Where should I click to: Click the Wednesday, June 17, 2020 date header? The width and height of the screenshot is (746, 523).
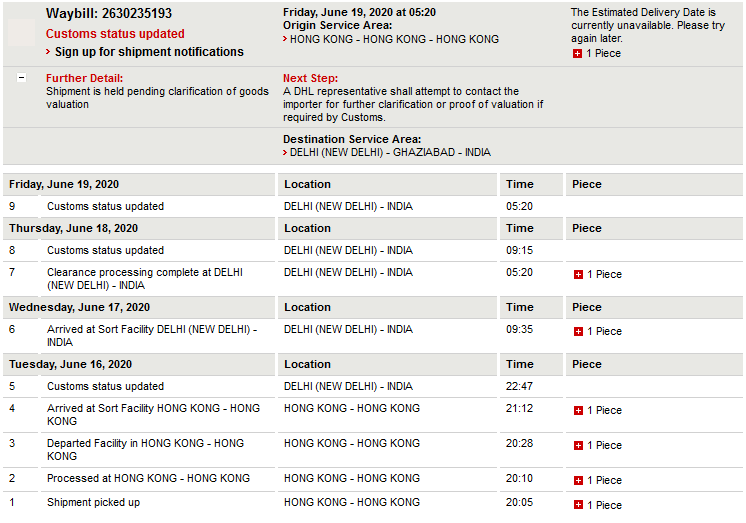click(79, 307)
